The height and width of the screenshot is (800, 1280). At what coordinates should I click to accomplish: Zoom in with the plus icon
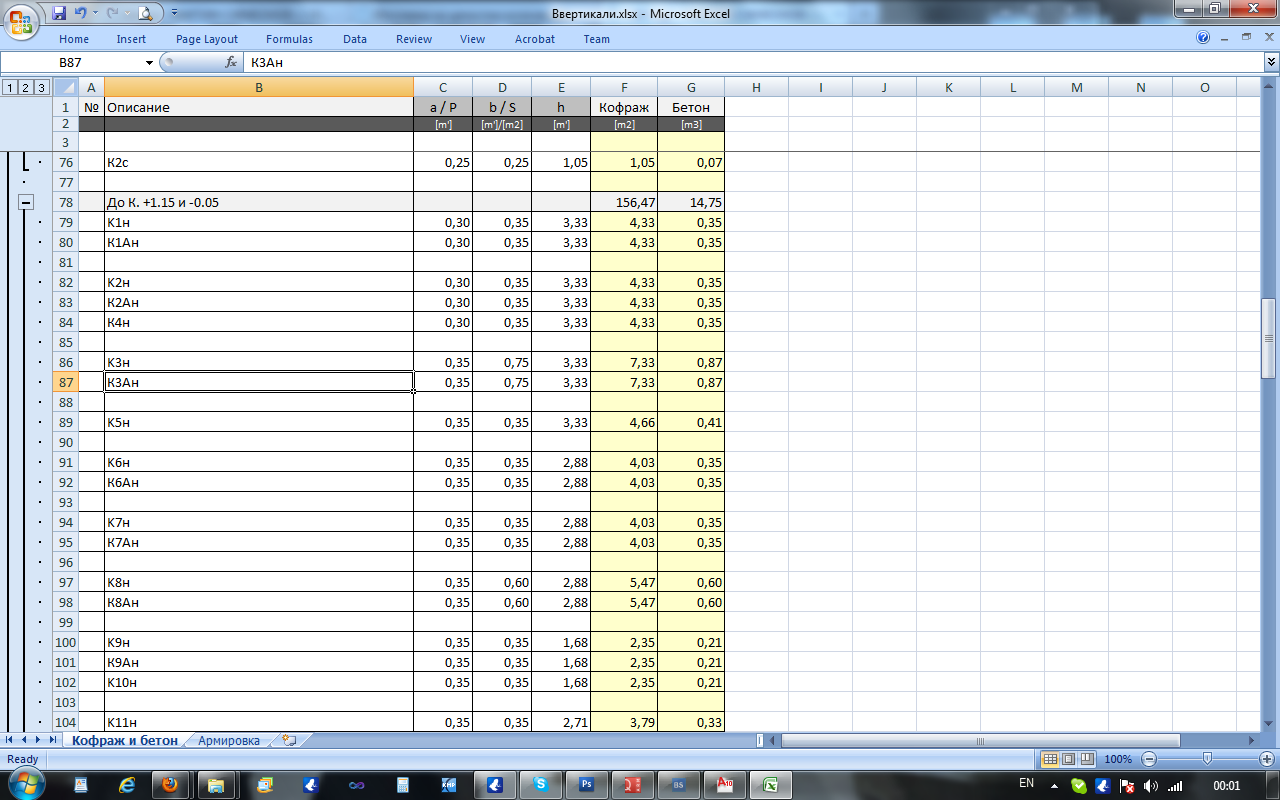[x=1266, y=759]
